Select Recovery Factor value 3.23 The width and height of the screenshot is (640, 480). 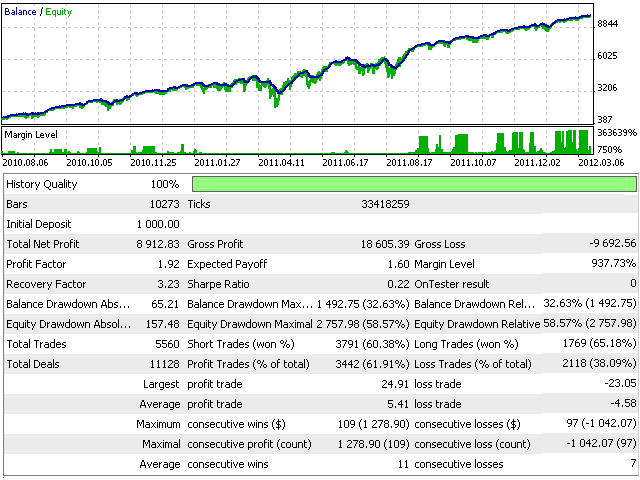tap(169, 284)
